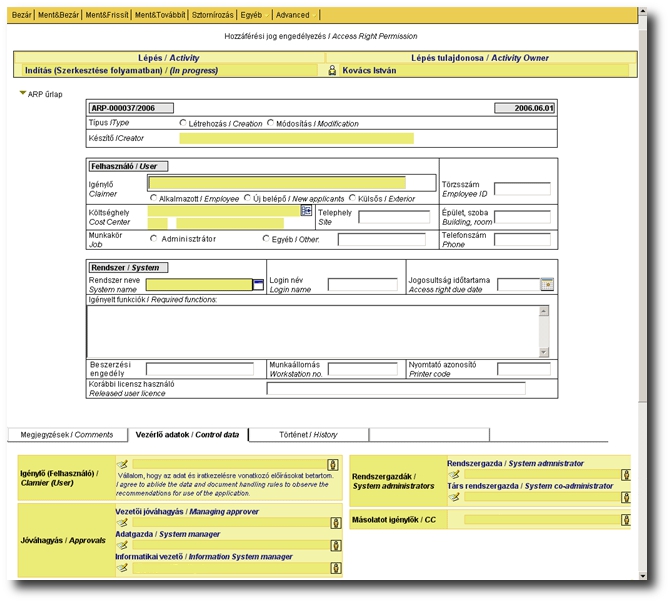Click the Igénylő / Claimer name field

(277, 183)
